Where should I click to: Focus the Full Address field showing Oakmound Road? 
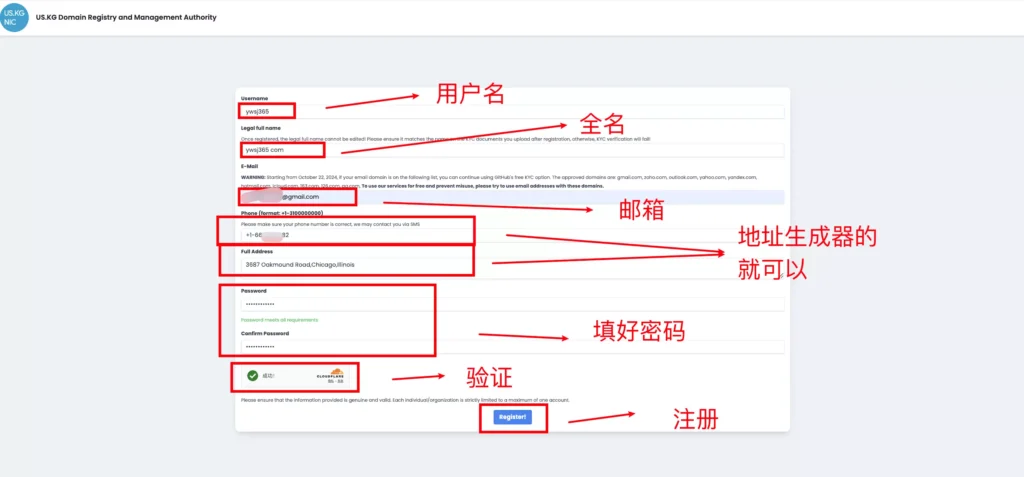point(510,264)
